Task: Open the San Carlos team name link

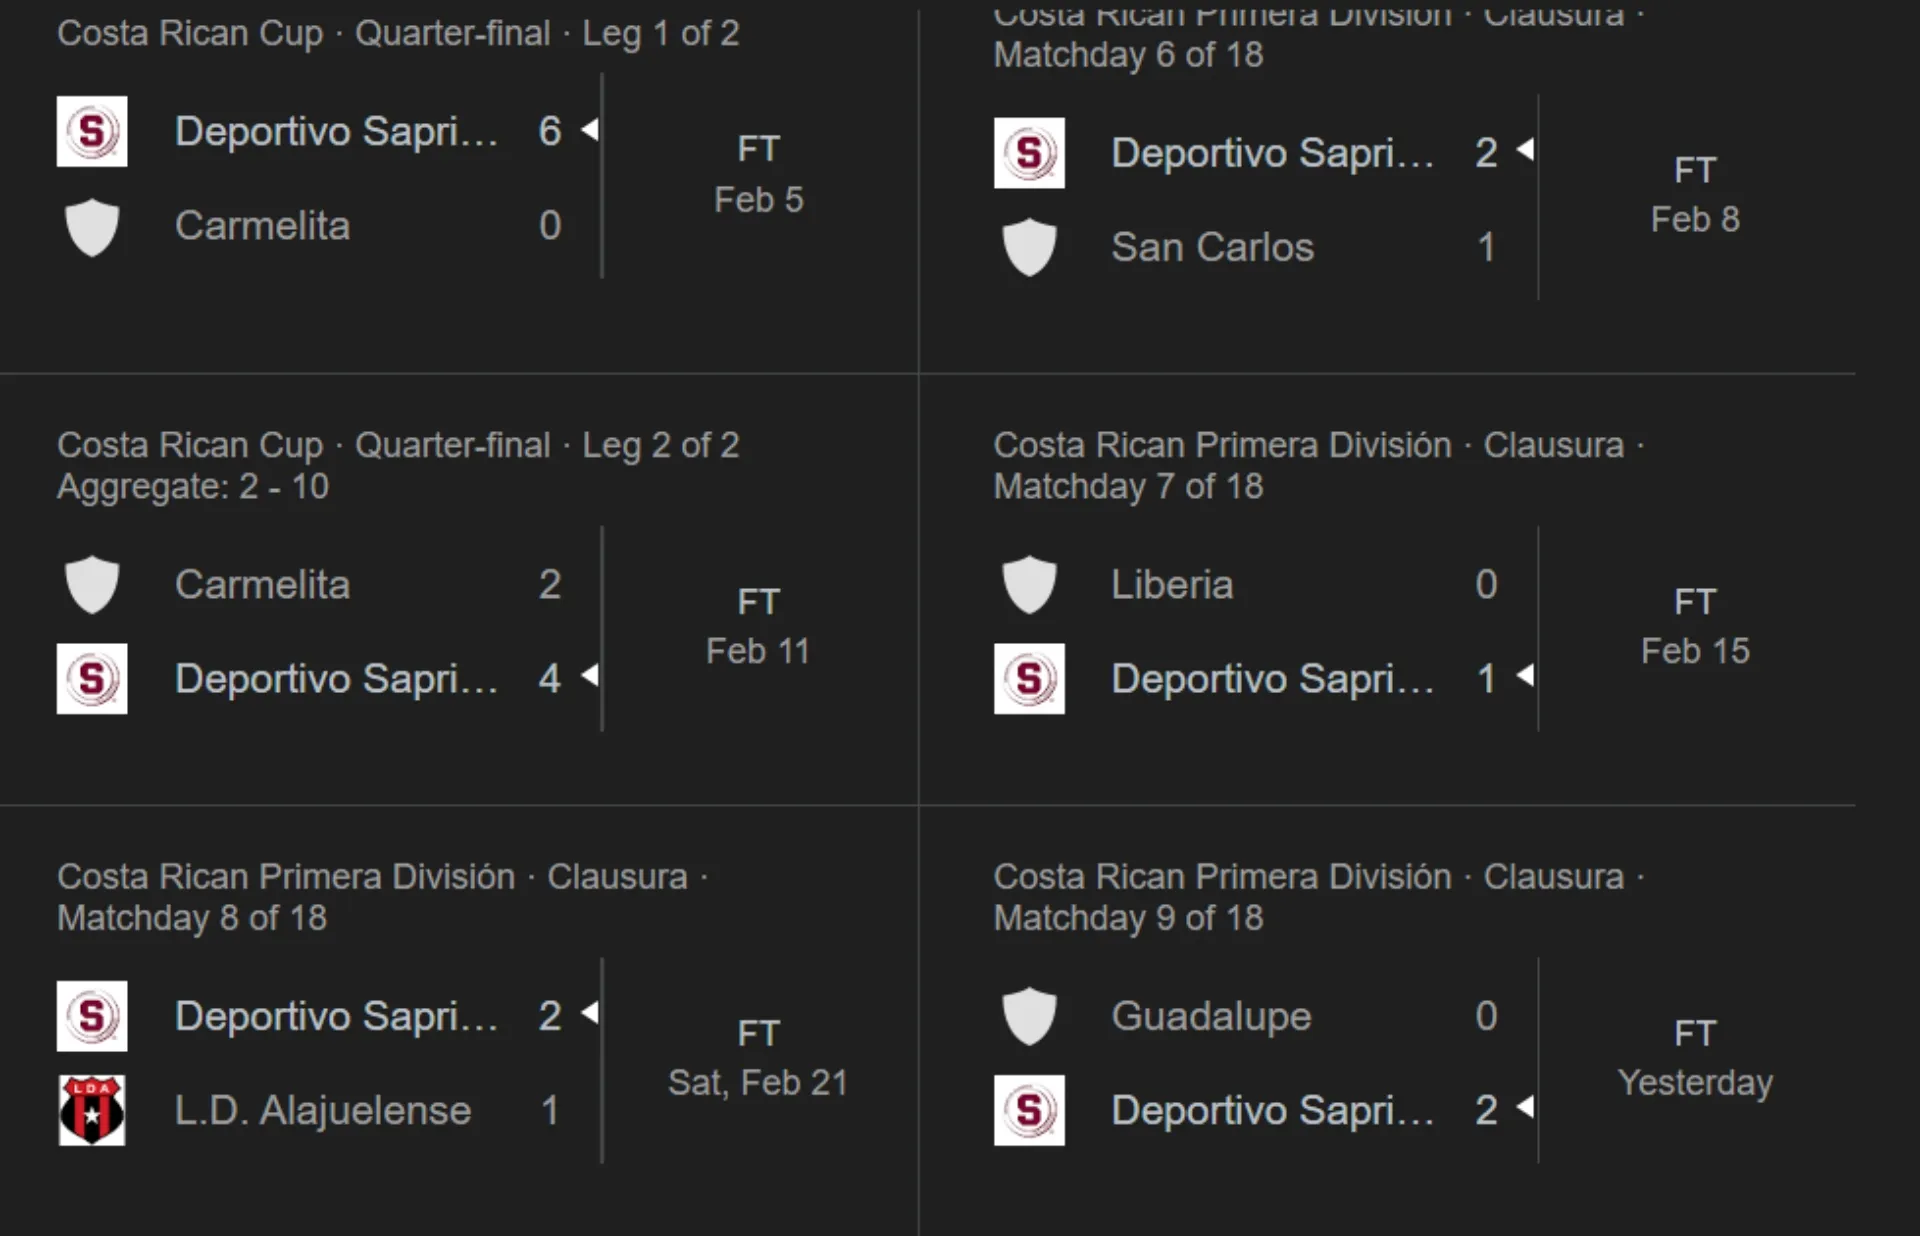Action: [1212, 247]
